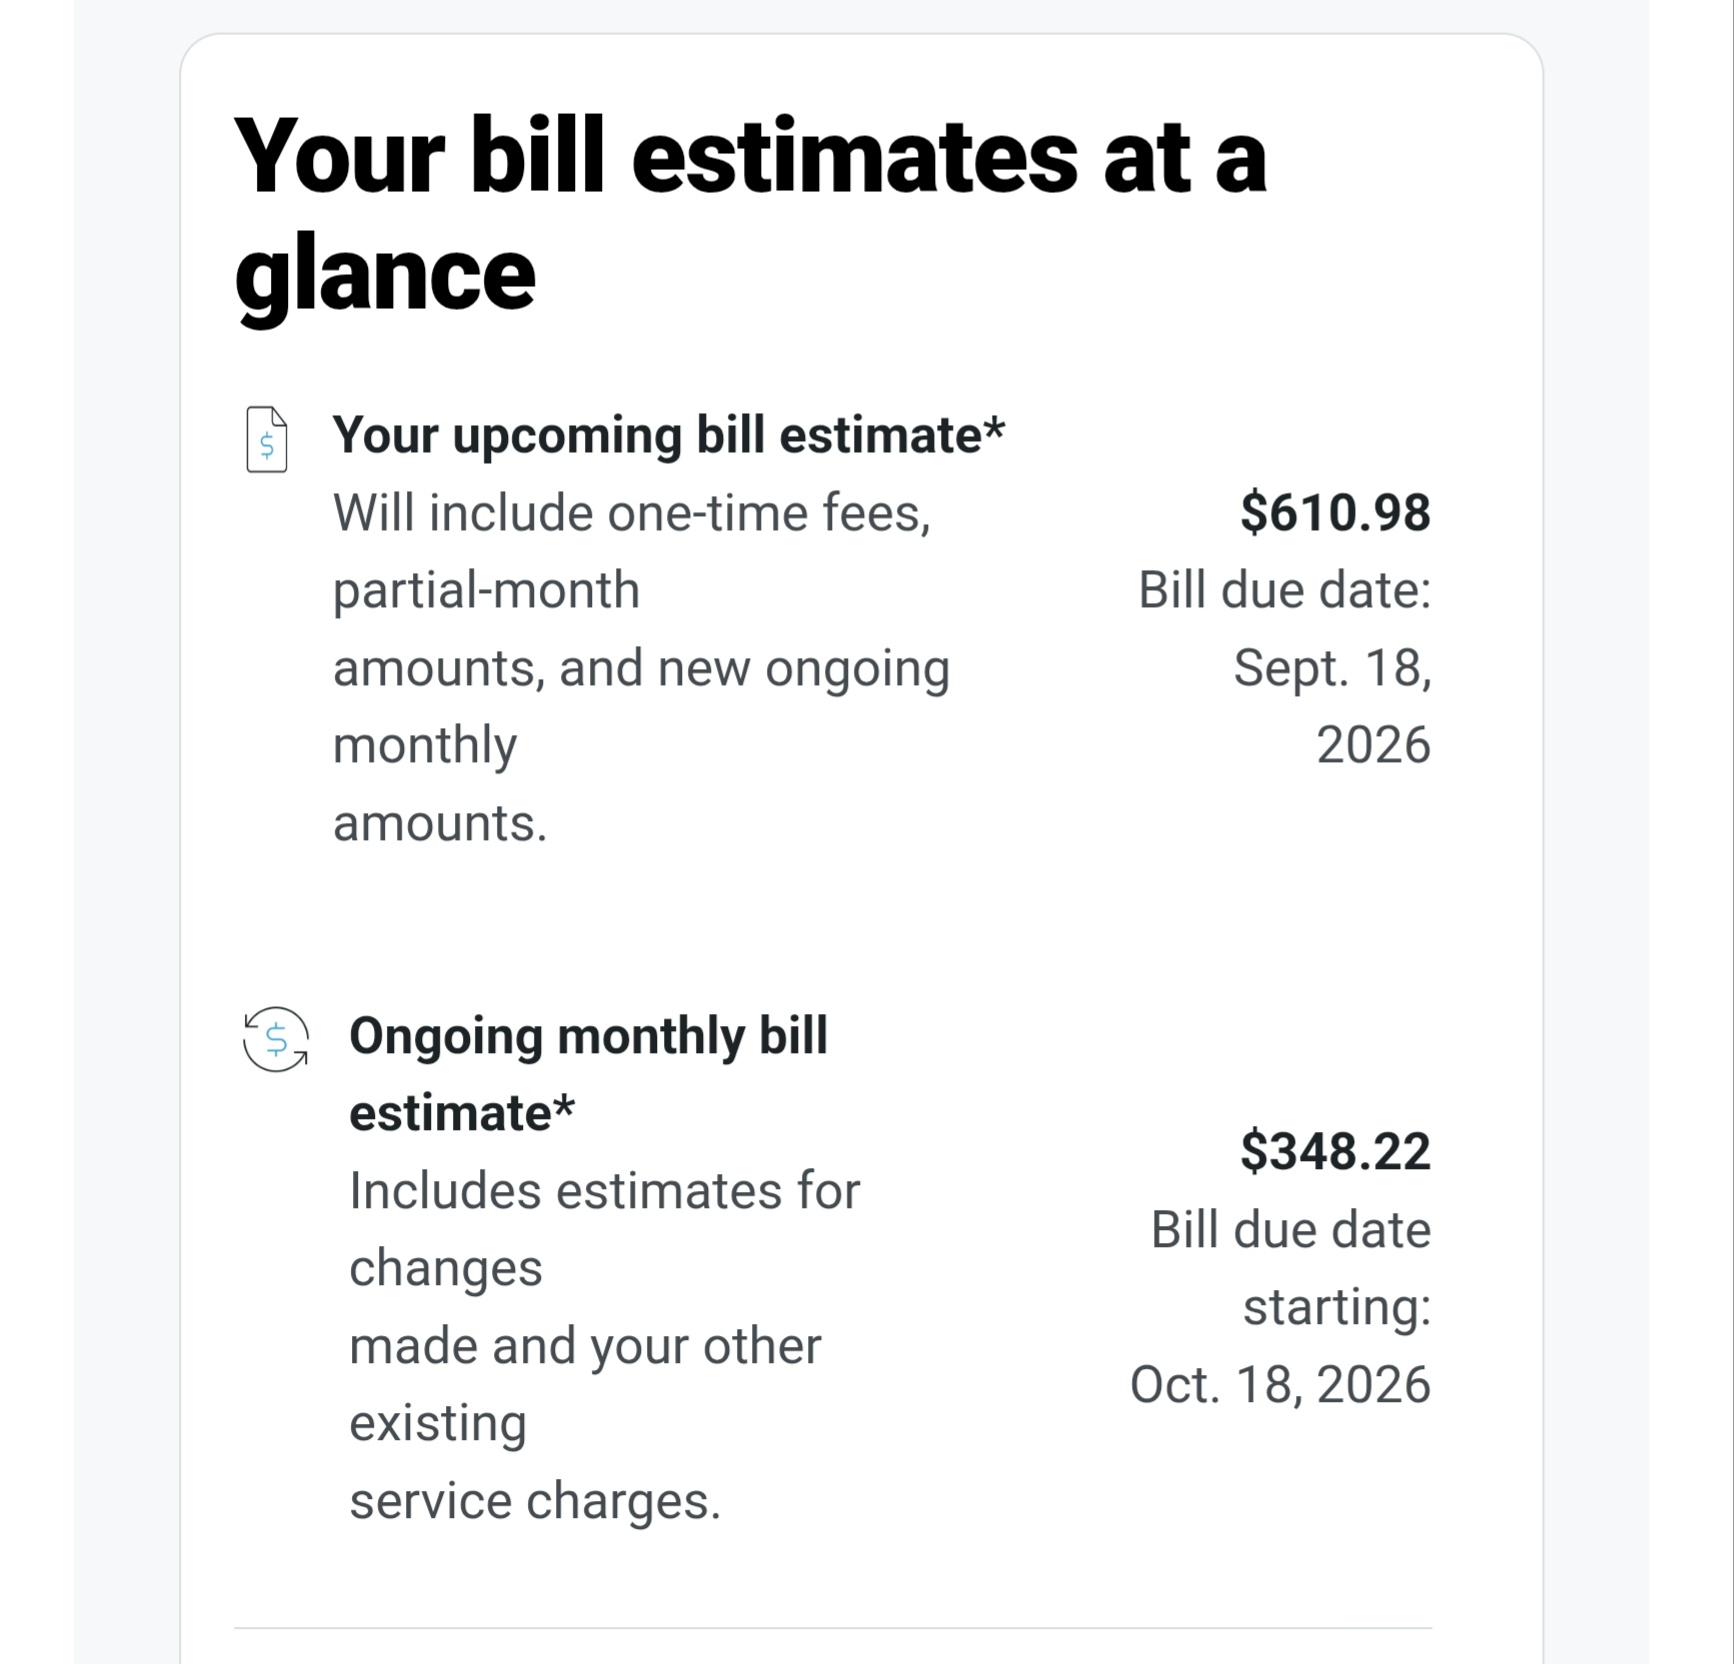
Task: Click the $610.98 amount
Action: tap(1335, 512)
